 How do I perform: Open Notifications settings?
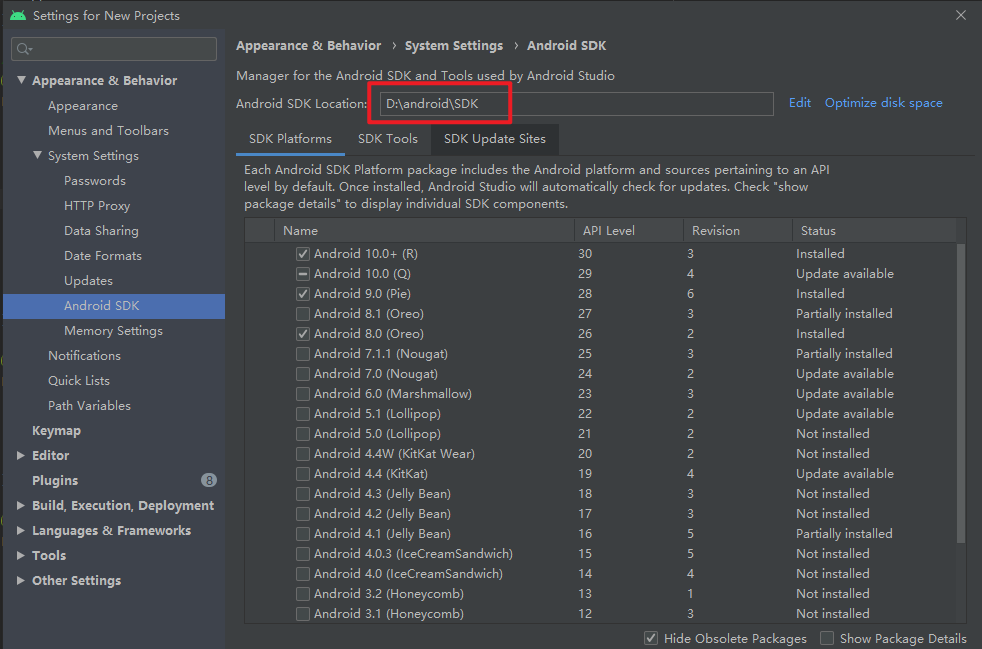[x=85, y=356]
